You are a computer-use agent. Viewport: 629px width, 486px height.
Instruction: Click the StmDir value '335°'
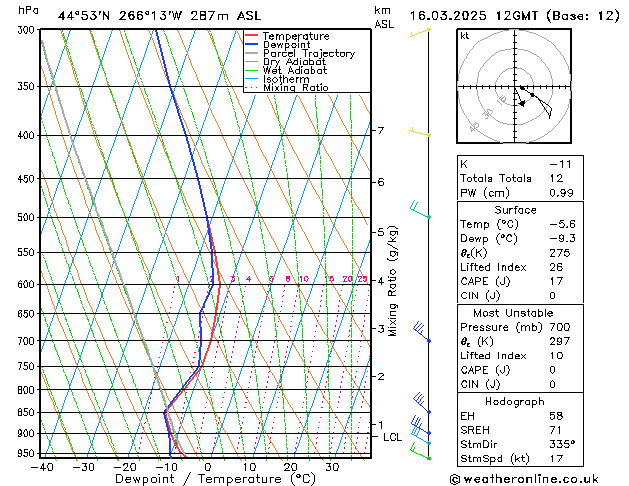pyautogui.click(x=562, y=444)
